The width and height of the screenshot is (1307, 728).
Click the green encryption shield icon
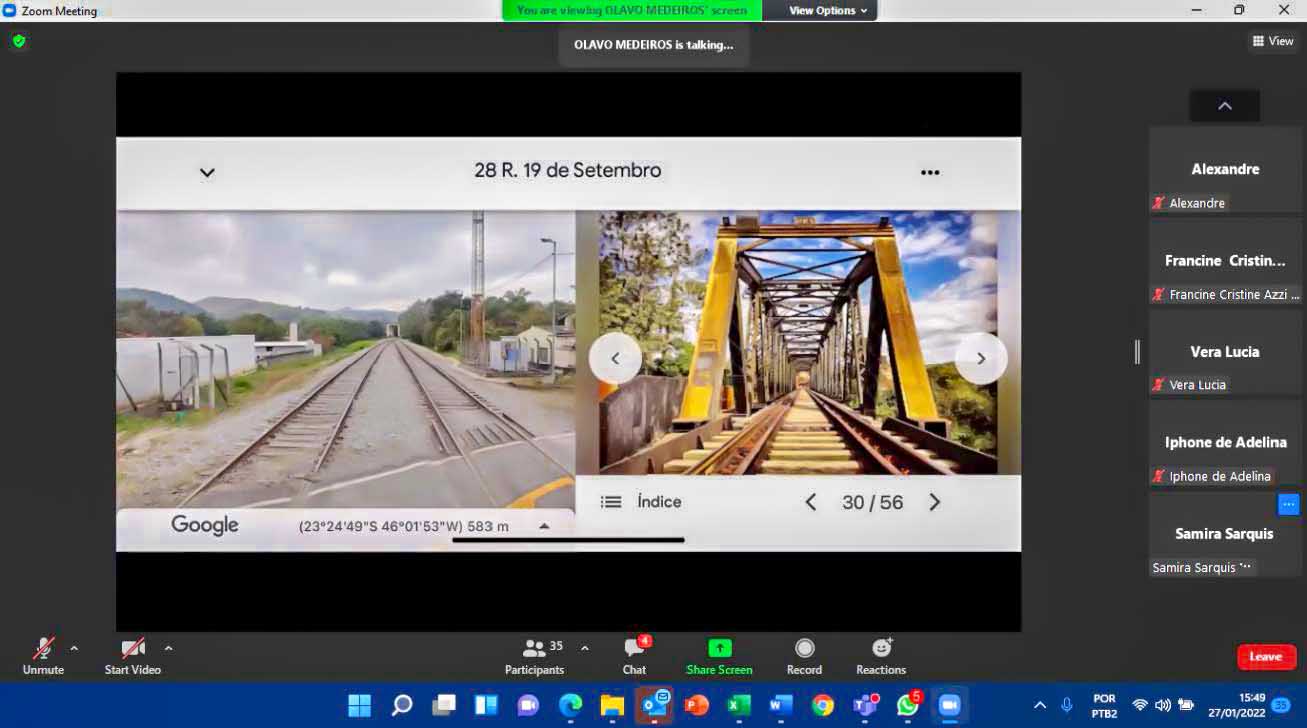pos(19,41)
